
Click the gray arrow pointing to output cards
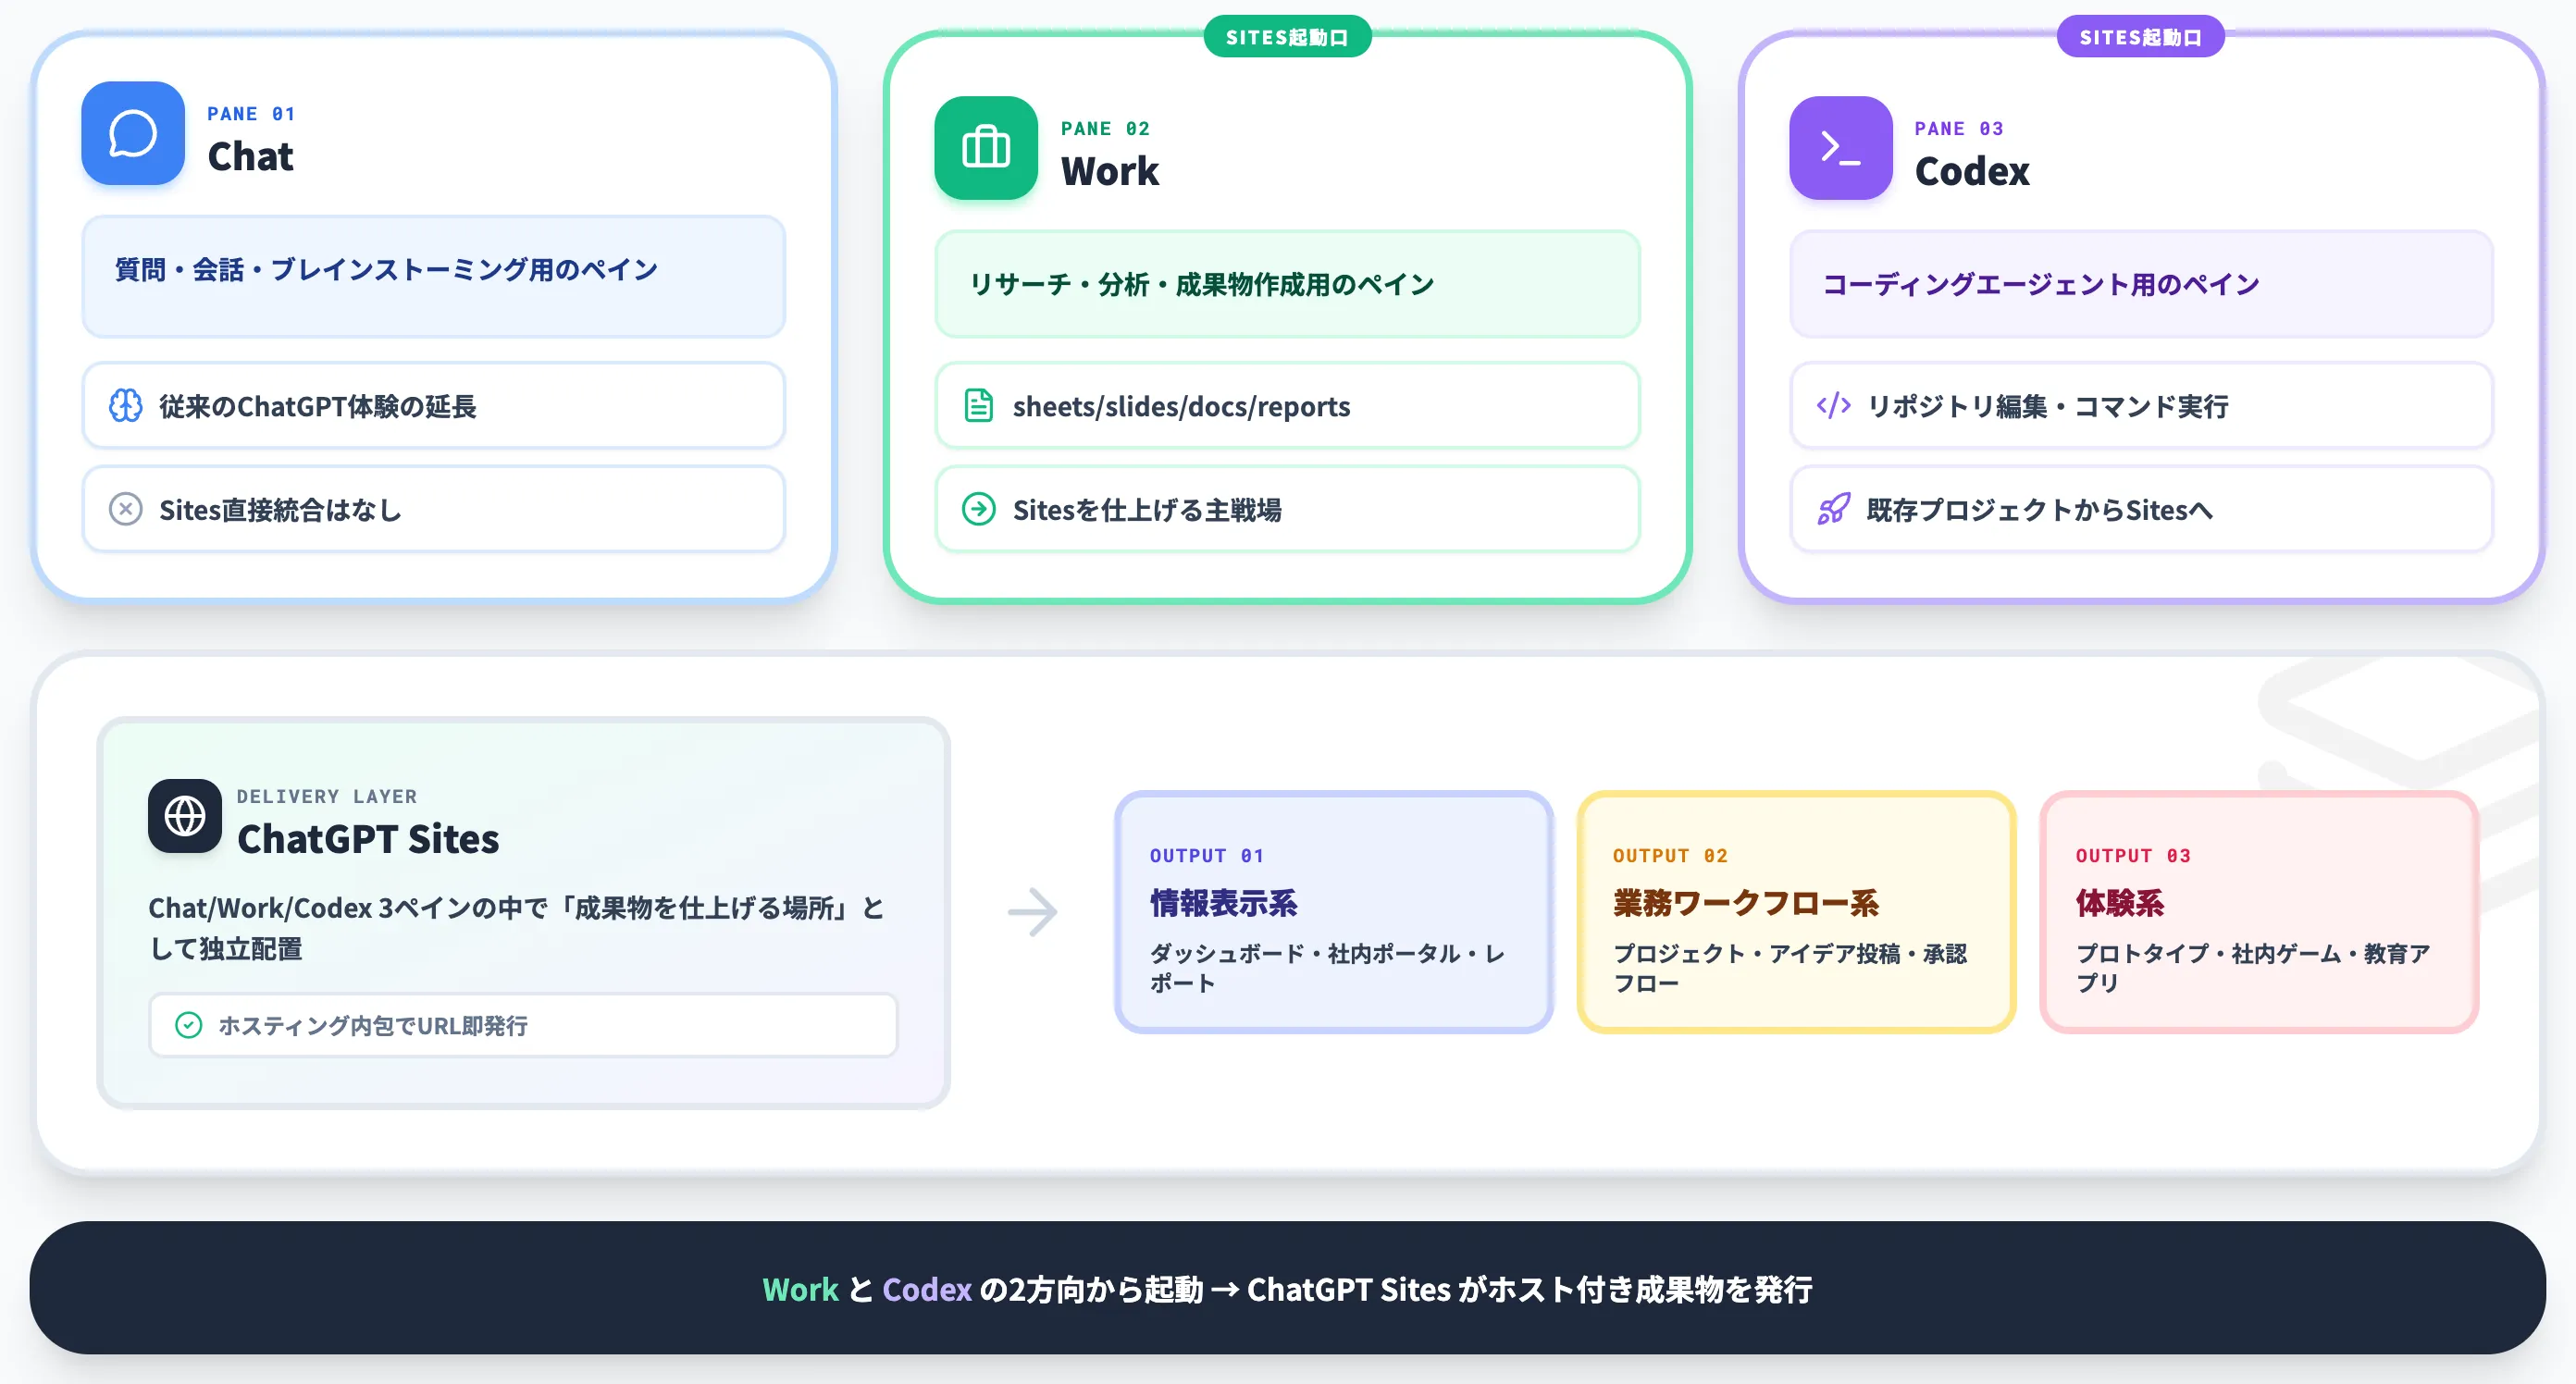click(x=1033, y=912)
